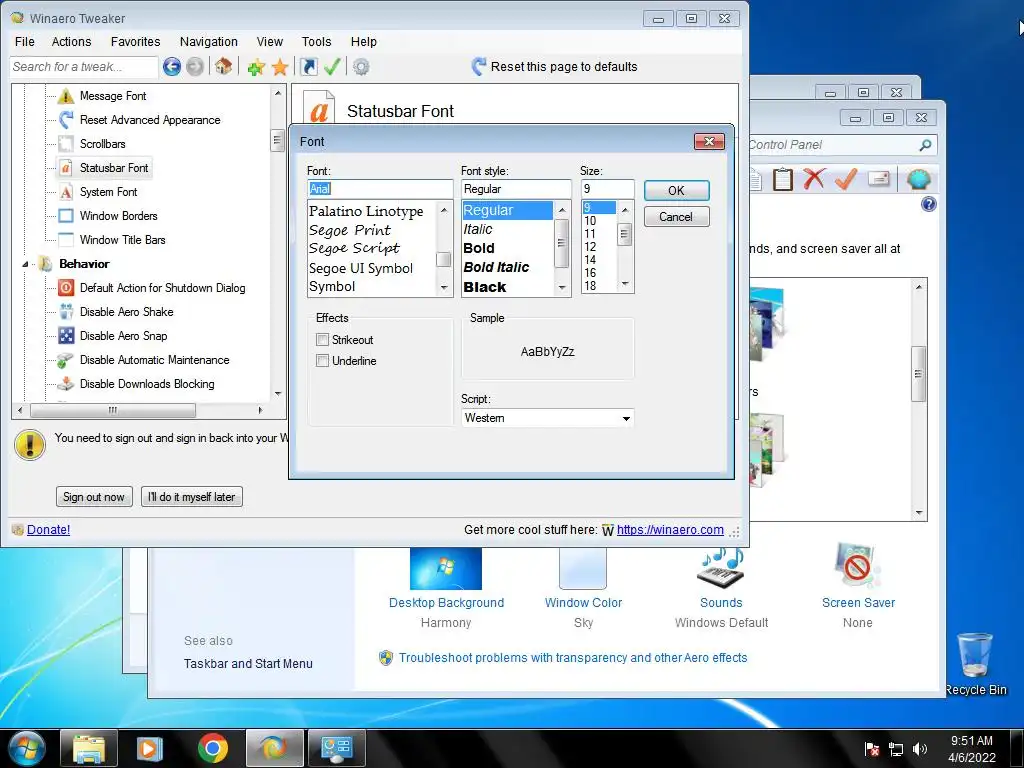Select Disable Automatic Maintenance item

[154, 360]
